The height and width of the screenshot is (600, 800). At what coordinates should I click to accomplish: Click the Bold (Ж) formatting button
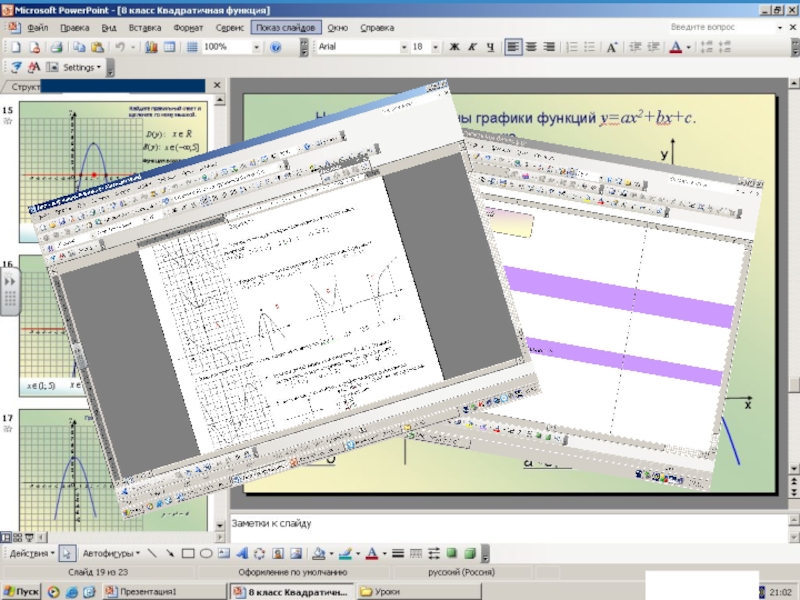(454, 47)
